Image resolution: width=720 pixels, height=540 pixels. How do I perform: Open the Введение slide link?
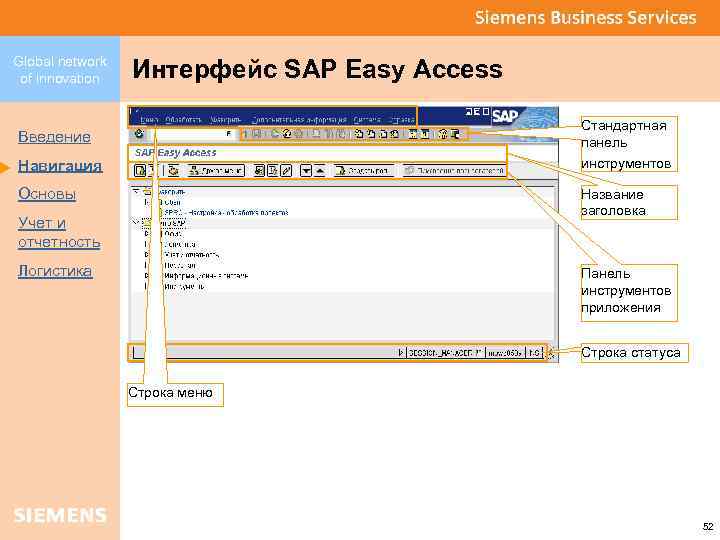coord(54,137)
